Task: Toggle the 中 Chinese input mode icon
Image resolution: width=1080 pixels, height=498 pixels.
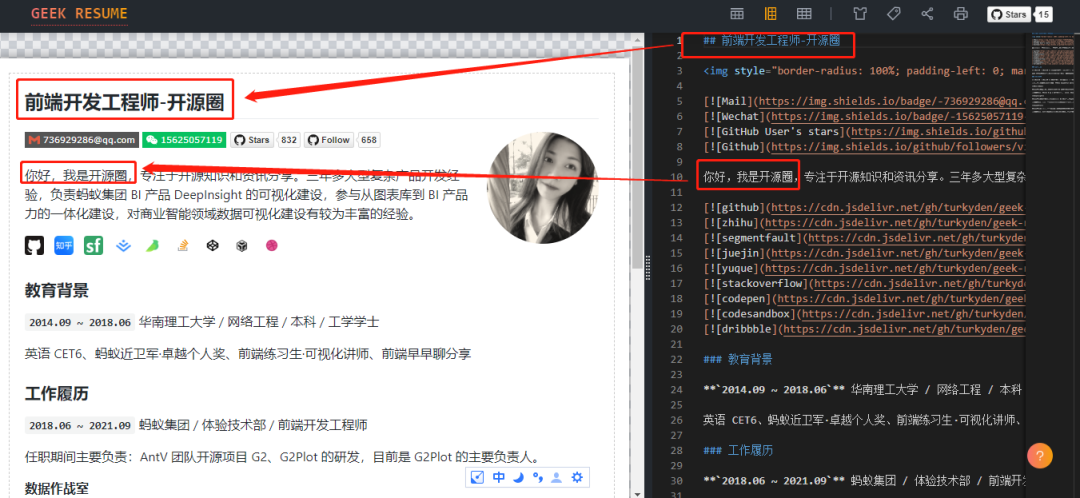Action: click(499, 477)
